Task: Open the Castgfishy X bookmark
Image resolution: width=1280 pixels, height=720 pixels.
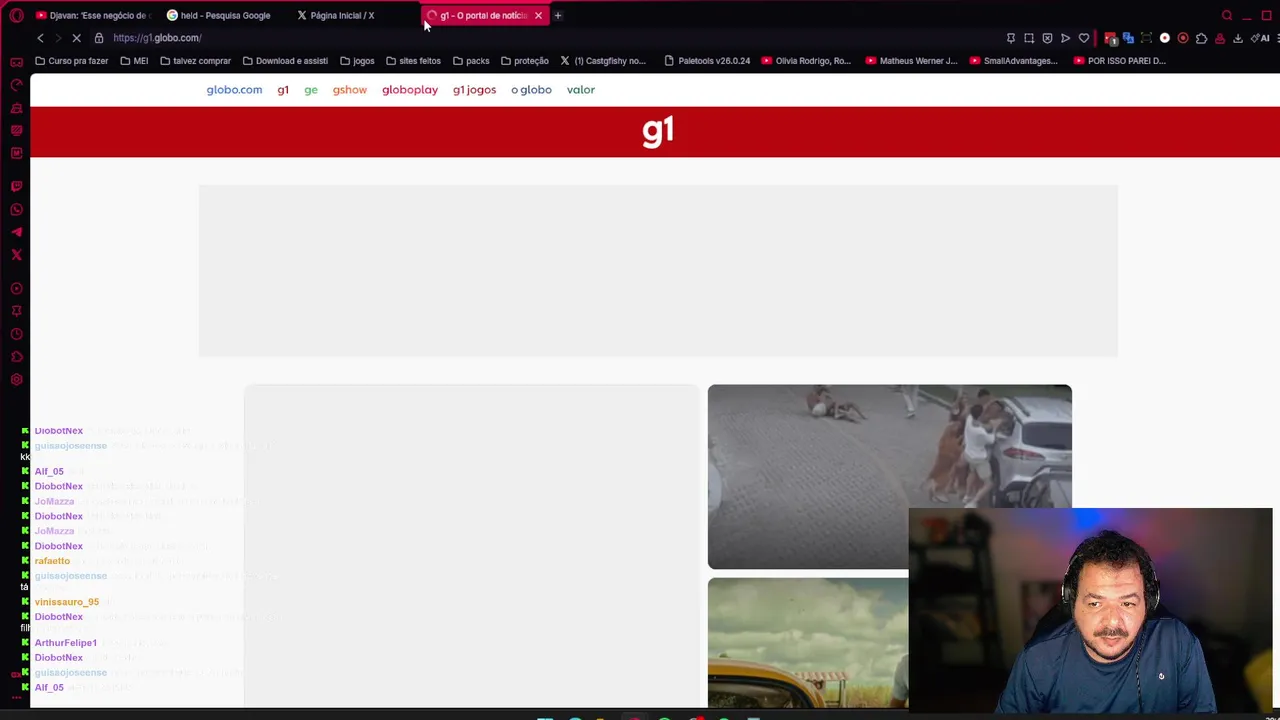Action: [x=603, y=61]
